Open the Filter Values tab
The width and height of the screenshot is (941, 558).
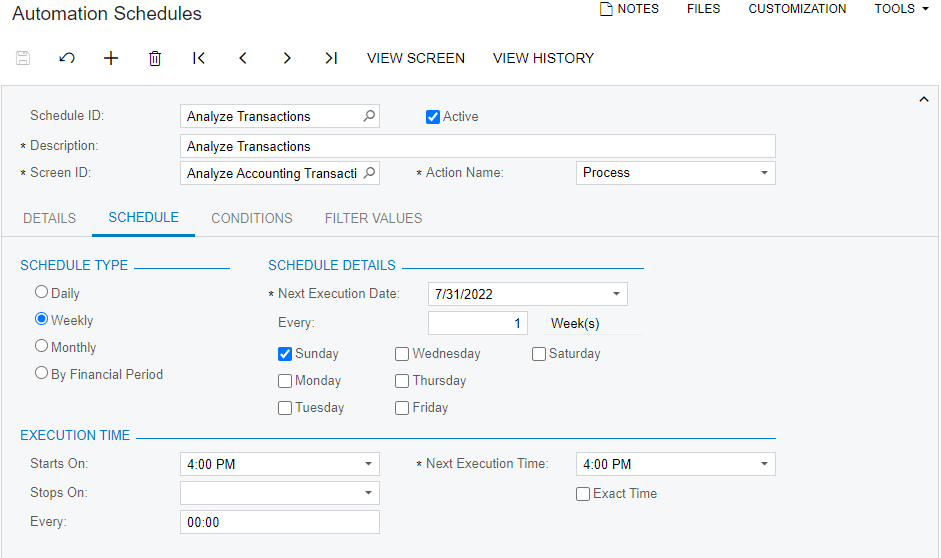pos(373,218)
